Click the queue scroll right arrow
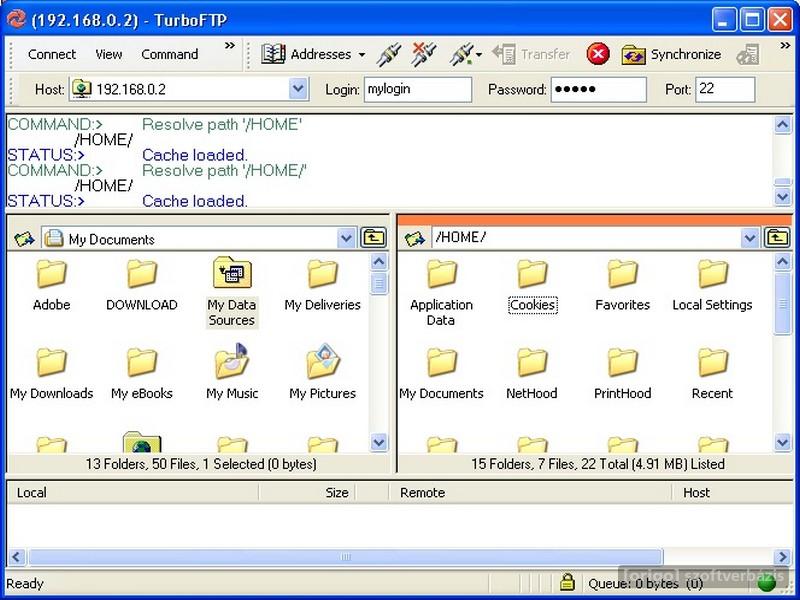This screenshot has width=800, height=600. pos(782,557)
